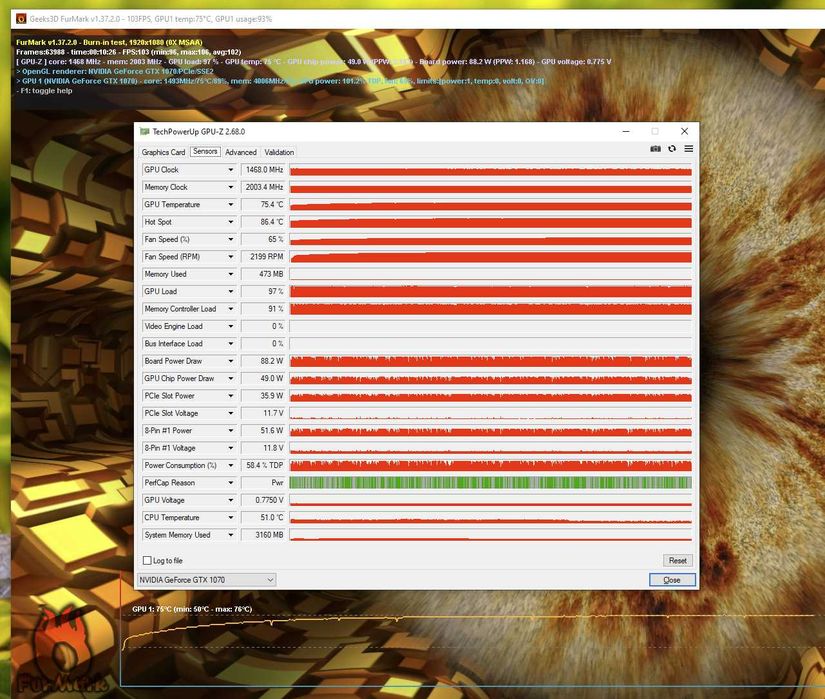Click the Board Power Draw value 88.2 W
Screen dimensions: 825x699
pos(263,361)
